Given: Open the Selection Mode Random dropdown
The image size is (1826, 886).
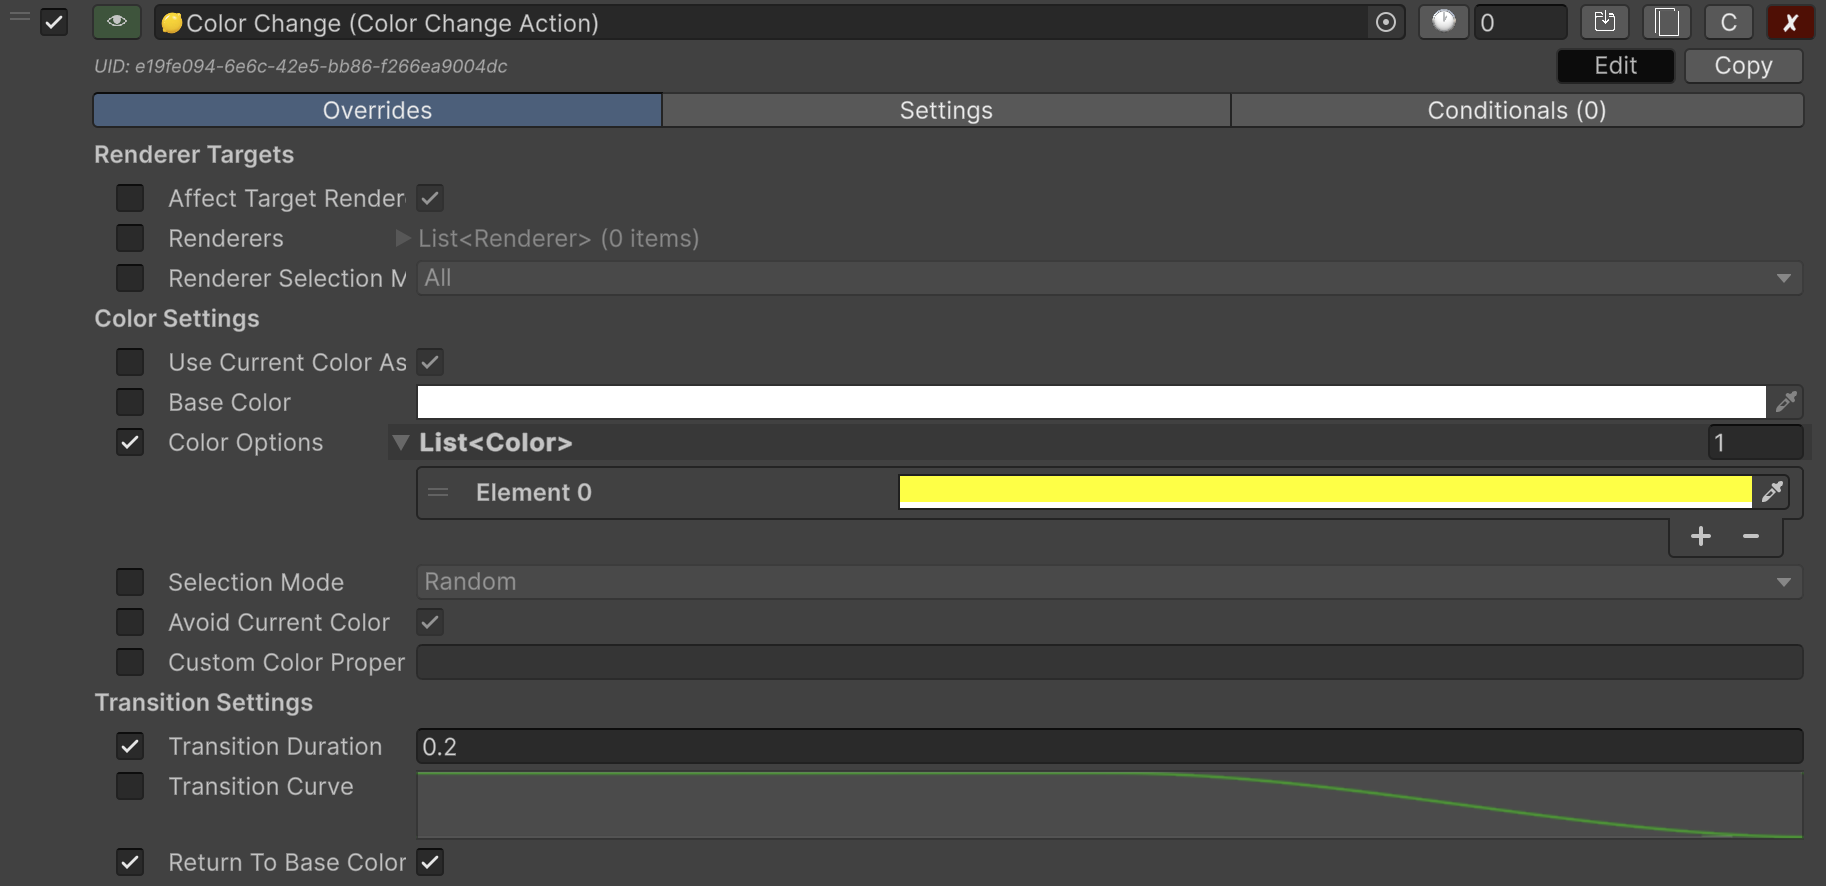Looking at the screenshot, I should click(1108, 582).
